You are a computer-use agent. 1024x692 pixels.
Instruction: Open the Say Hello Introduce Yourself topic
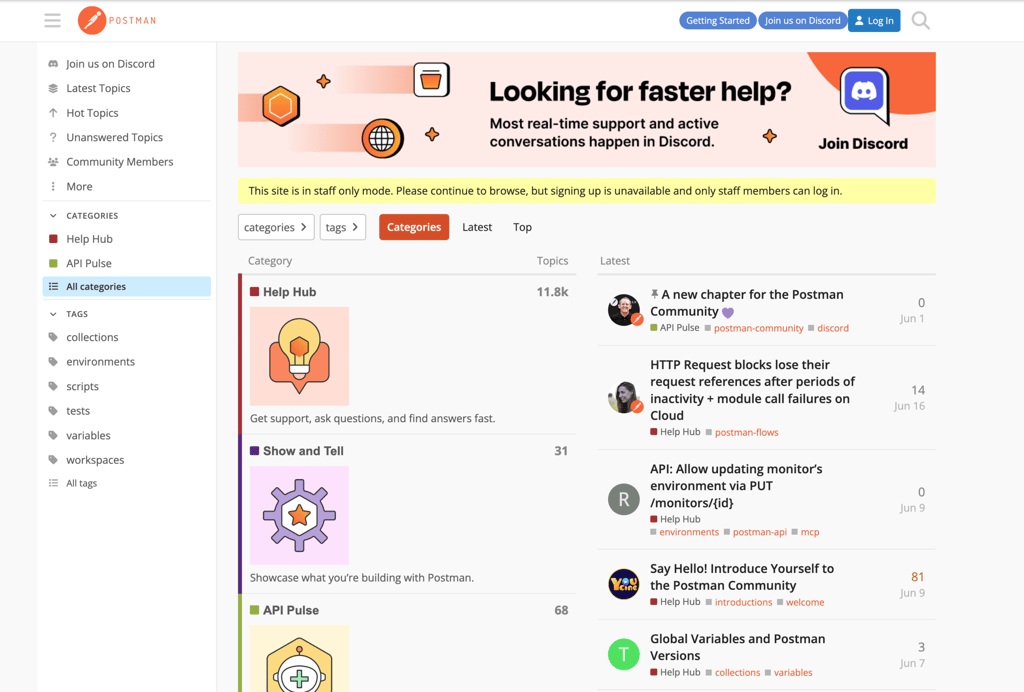[742, 577]
